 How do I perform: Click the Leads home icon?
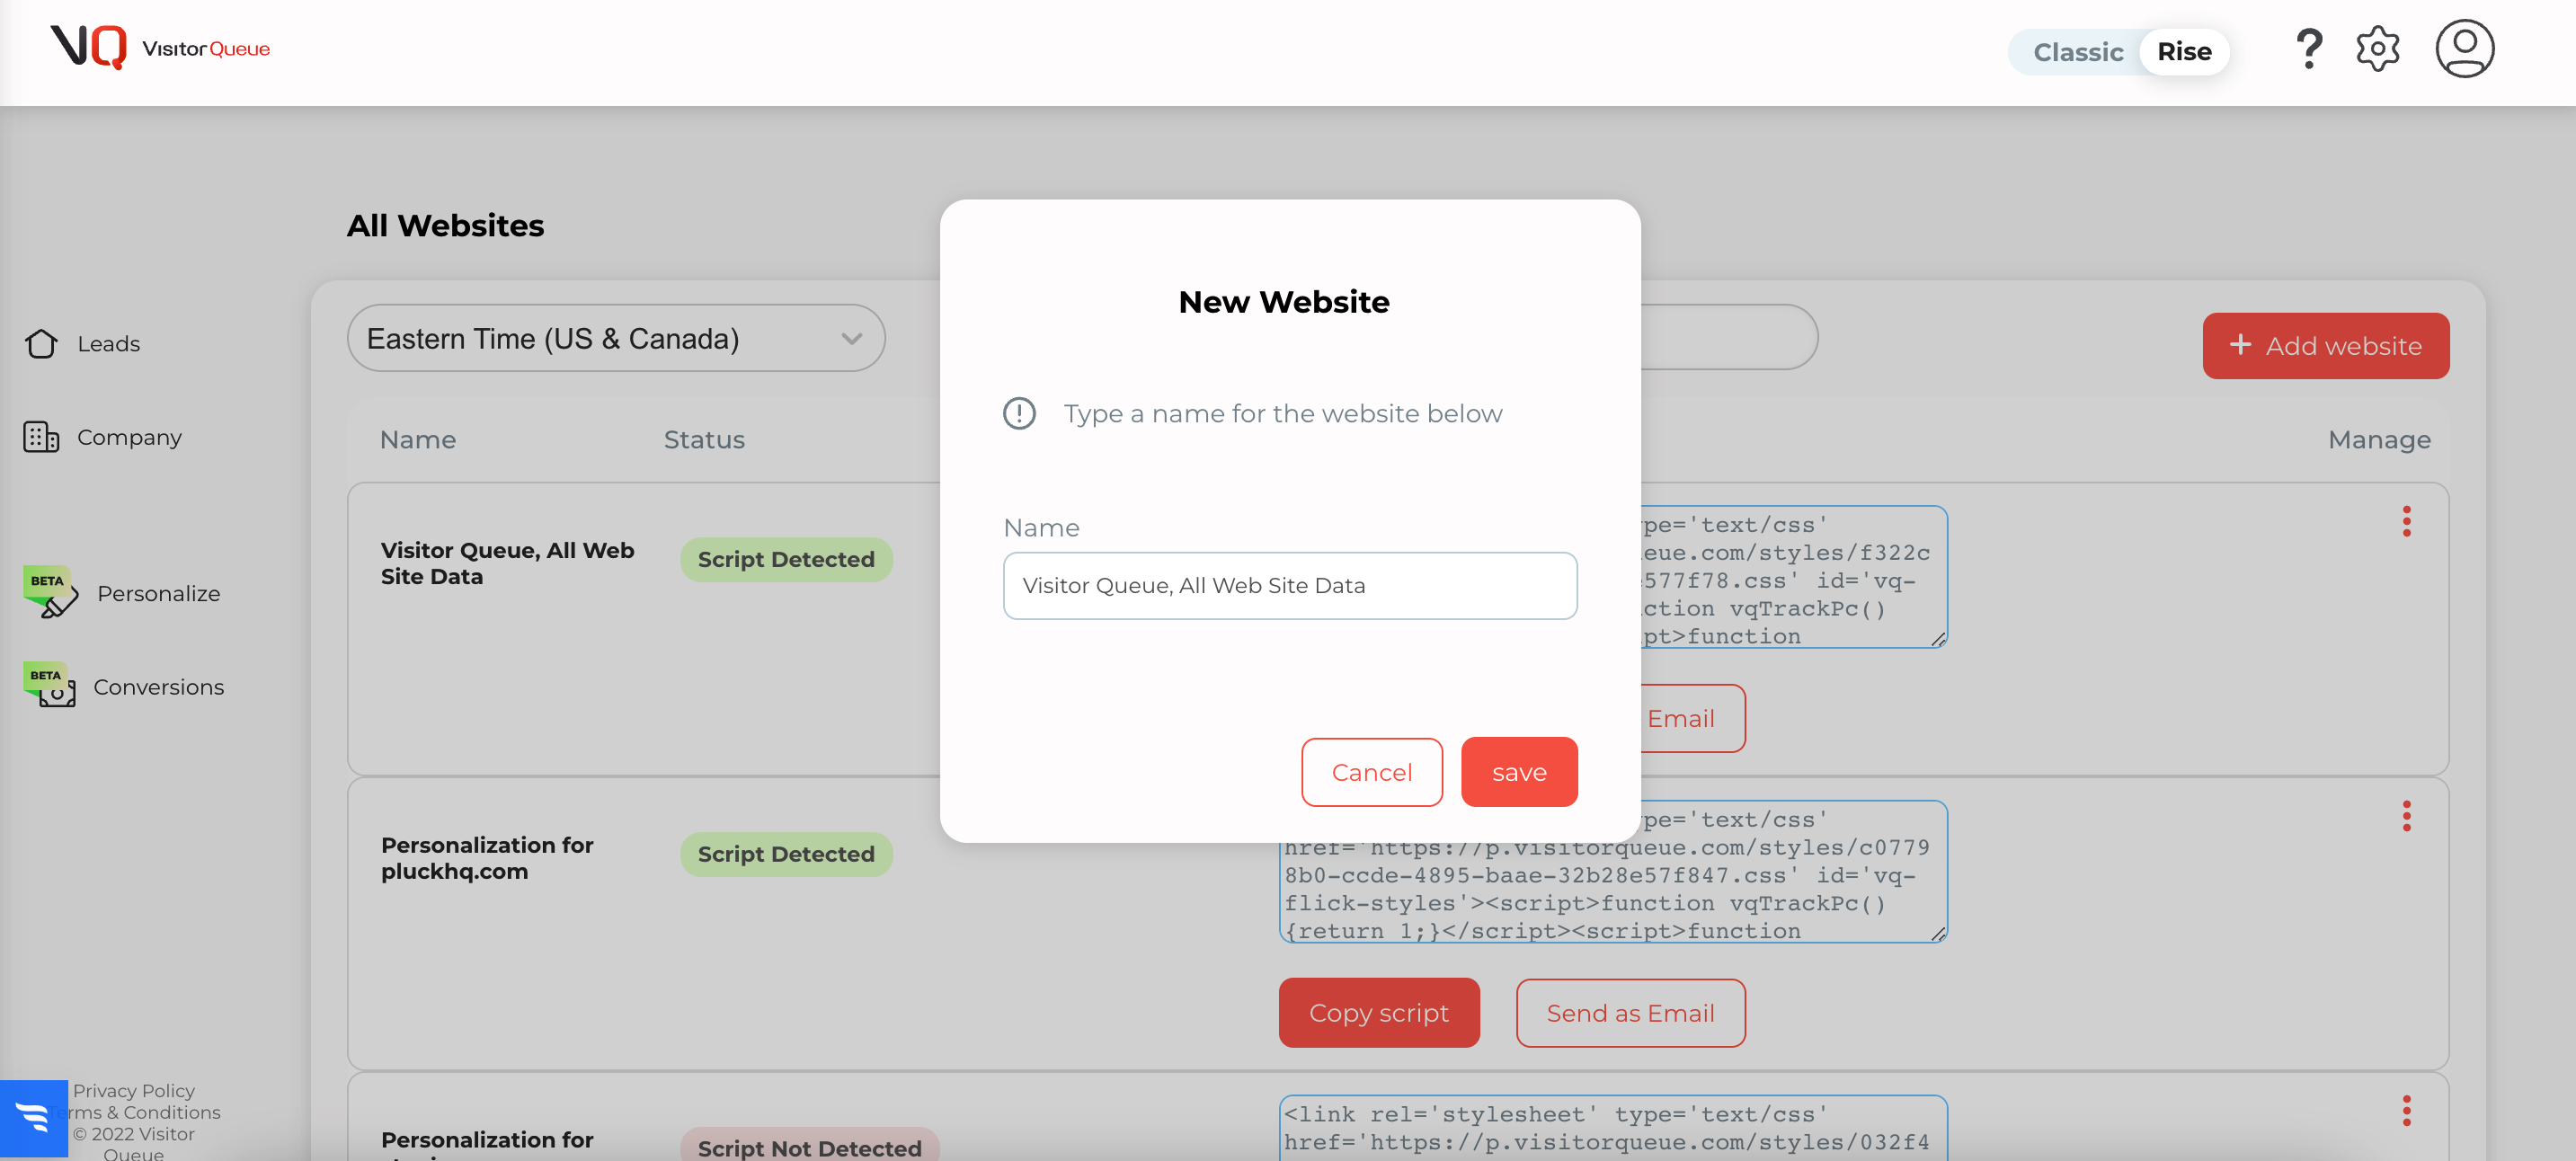pos(41,344)
